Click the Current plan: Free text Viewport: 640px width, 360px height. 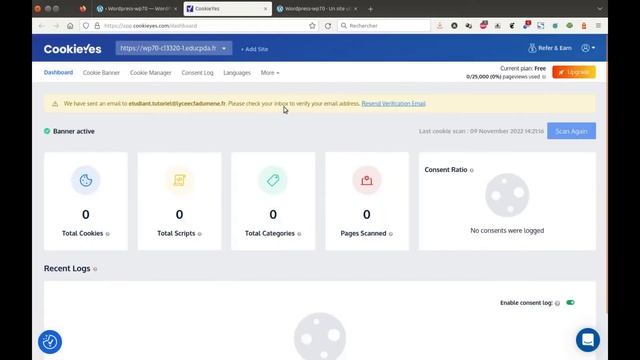pyautogui.click(x=523, y=69)
